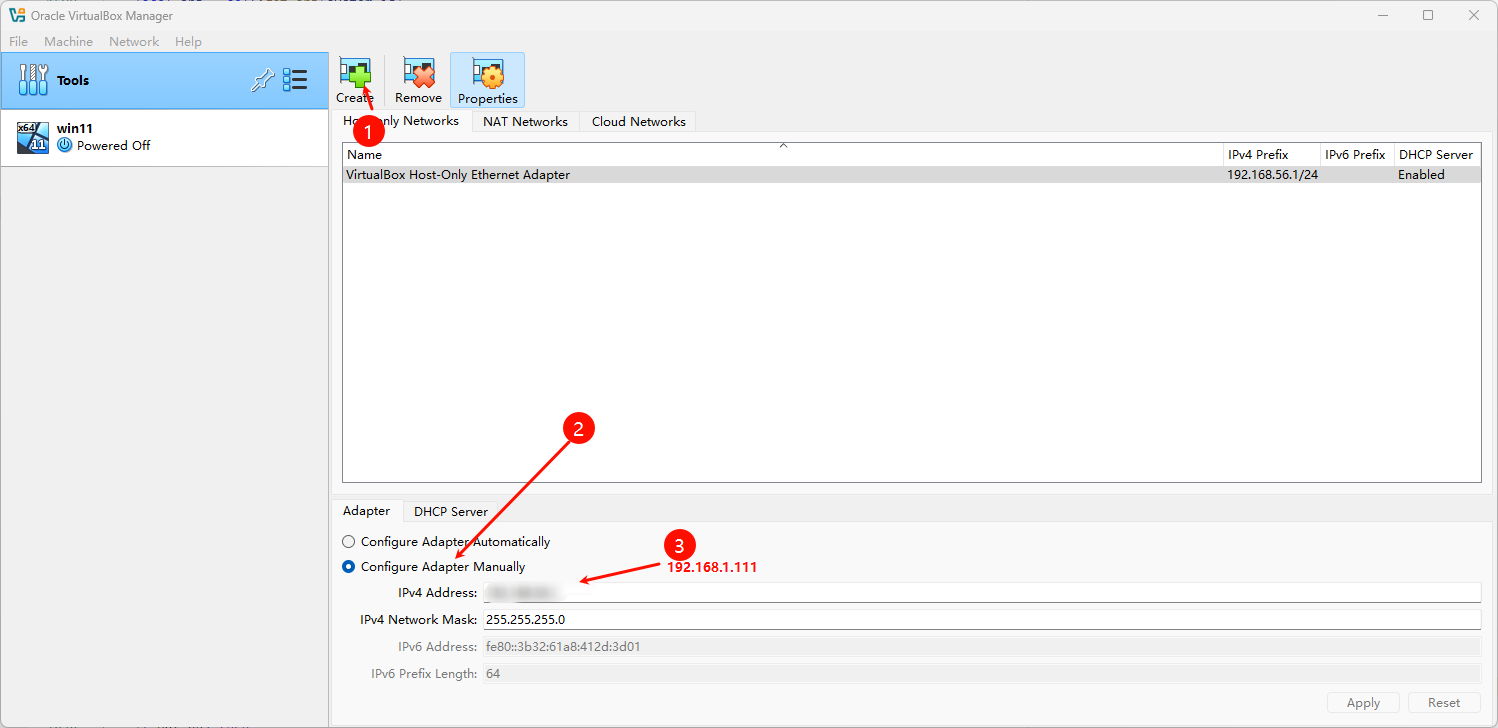
Task: Click the VirtualBox icon in the title bar
Action: (x=17, y=15)
